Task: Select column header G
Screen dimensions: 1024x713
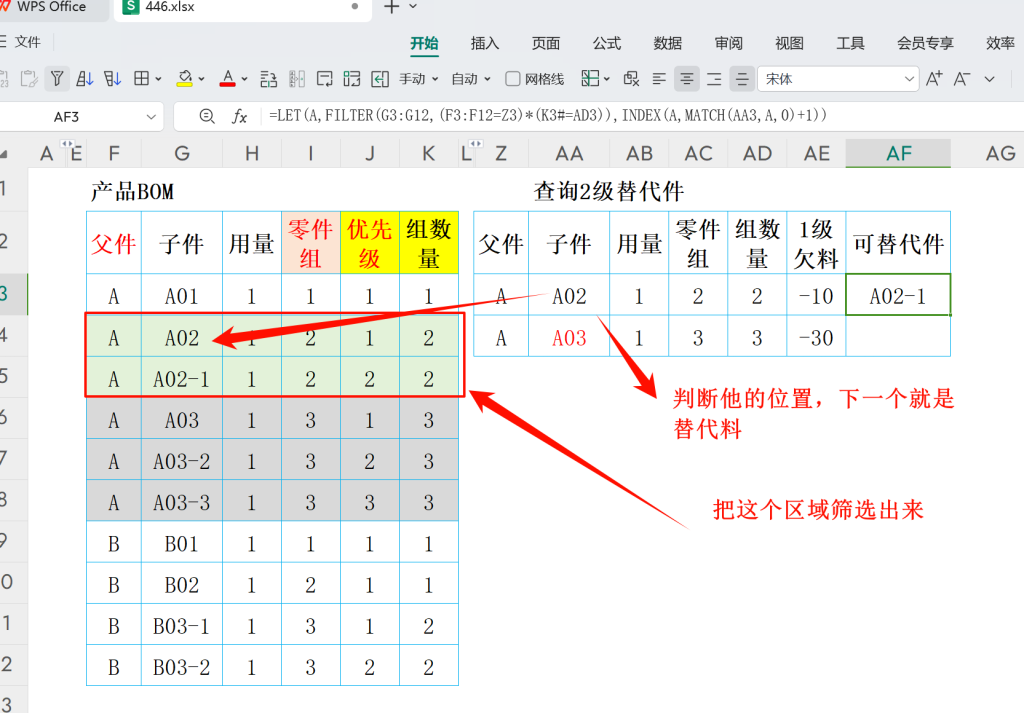Action: pos(182,153)
